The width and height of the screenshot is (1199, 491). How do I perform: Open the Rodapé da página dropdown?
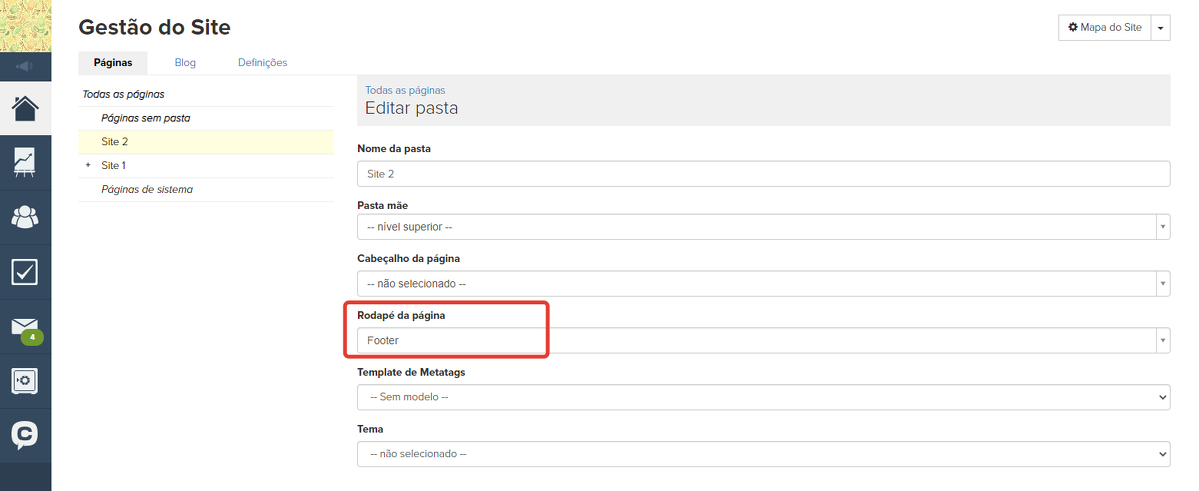[x=763, y=341]
